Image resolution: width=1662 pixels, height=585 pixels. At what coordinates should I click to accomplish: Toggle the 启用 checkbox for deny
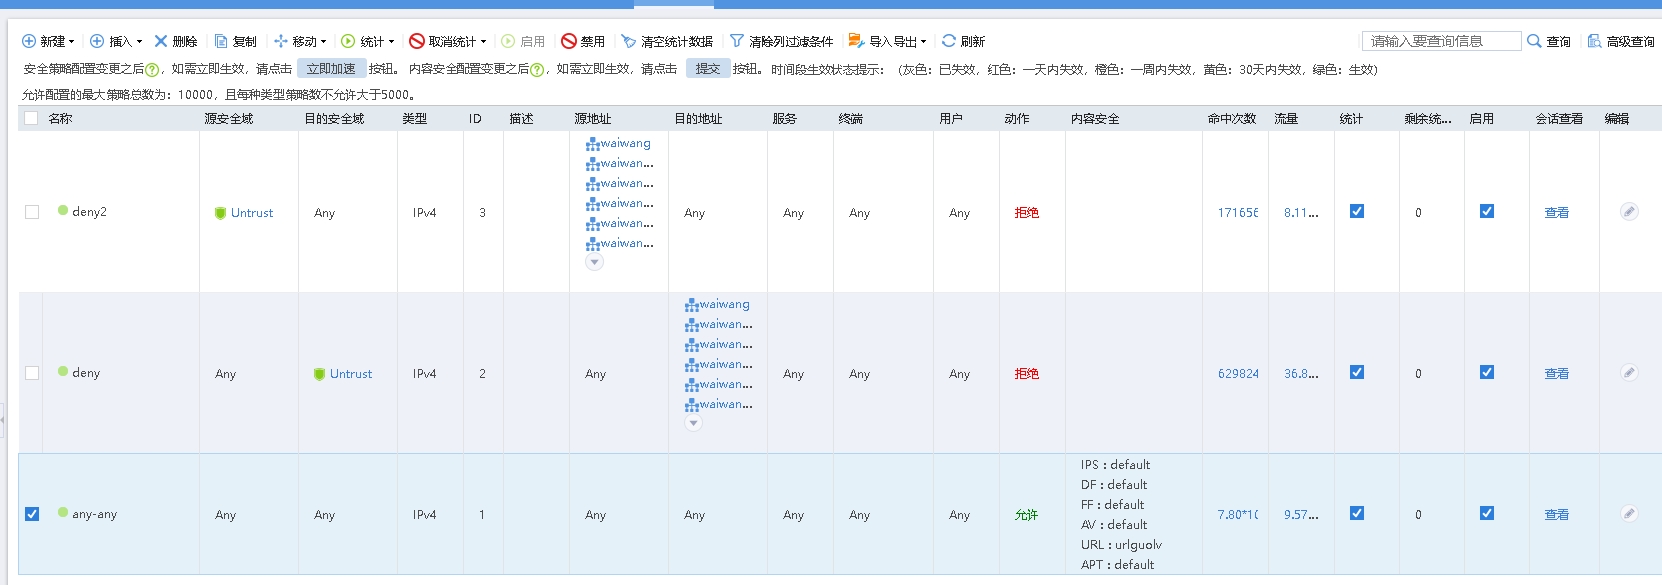1487,372
